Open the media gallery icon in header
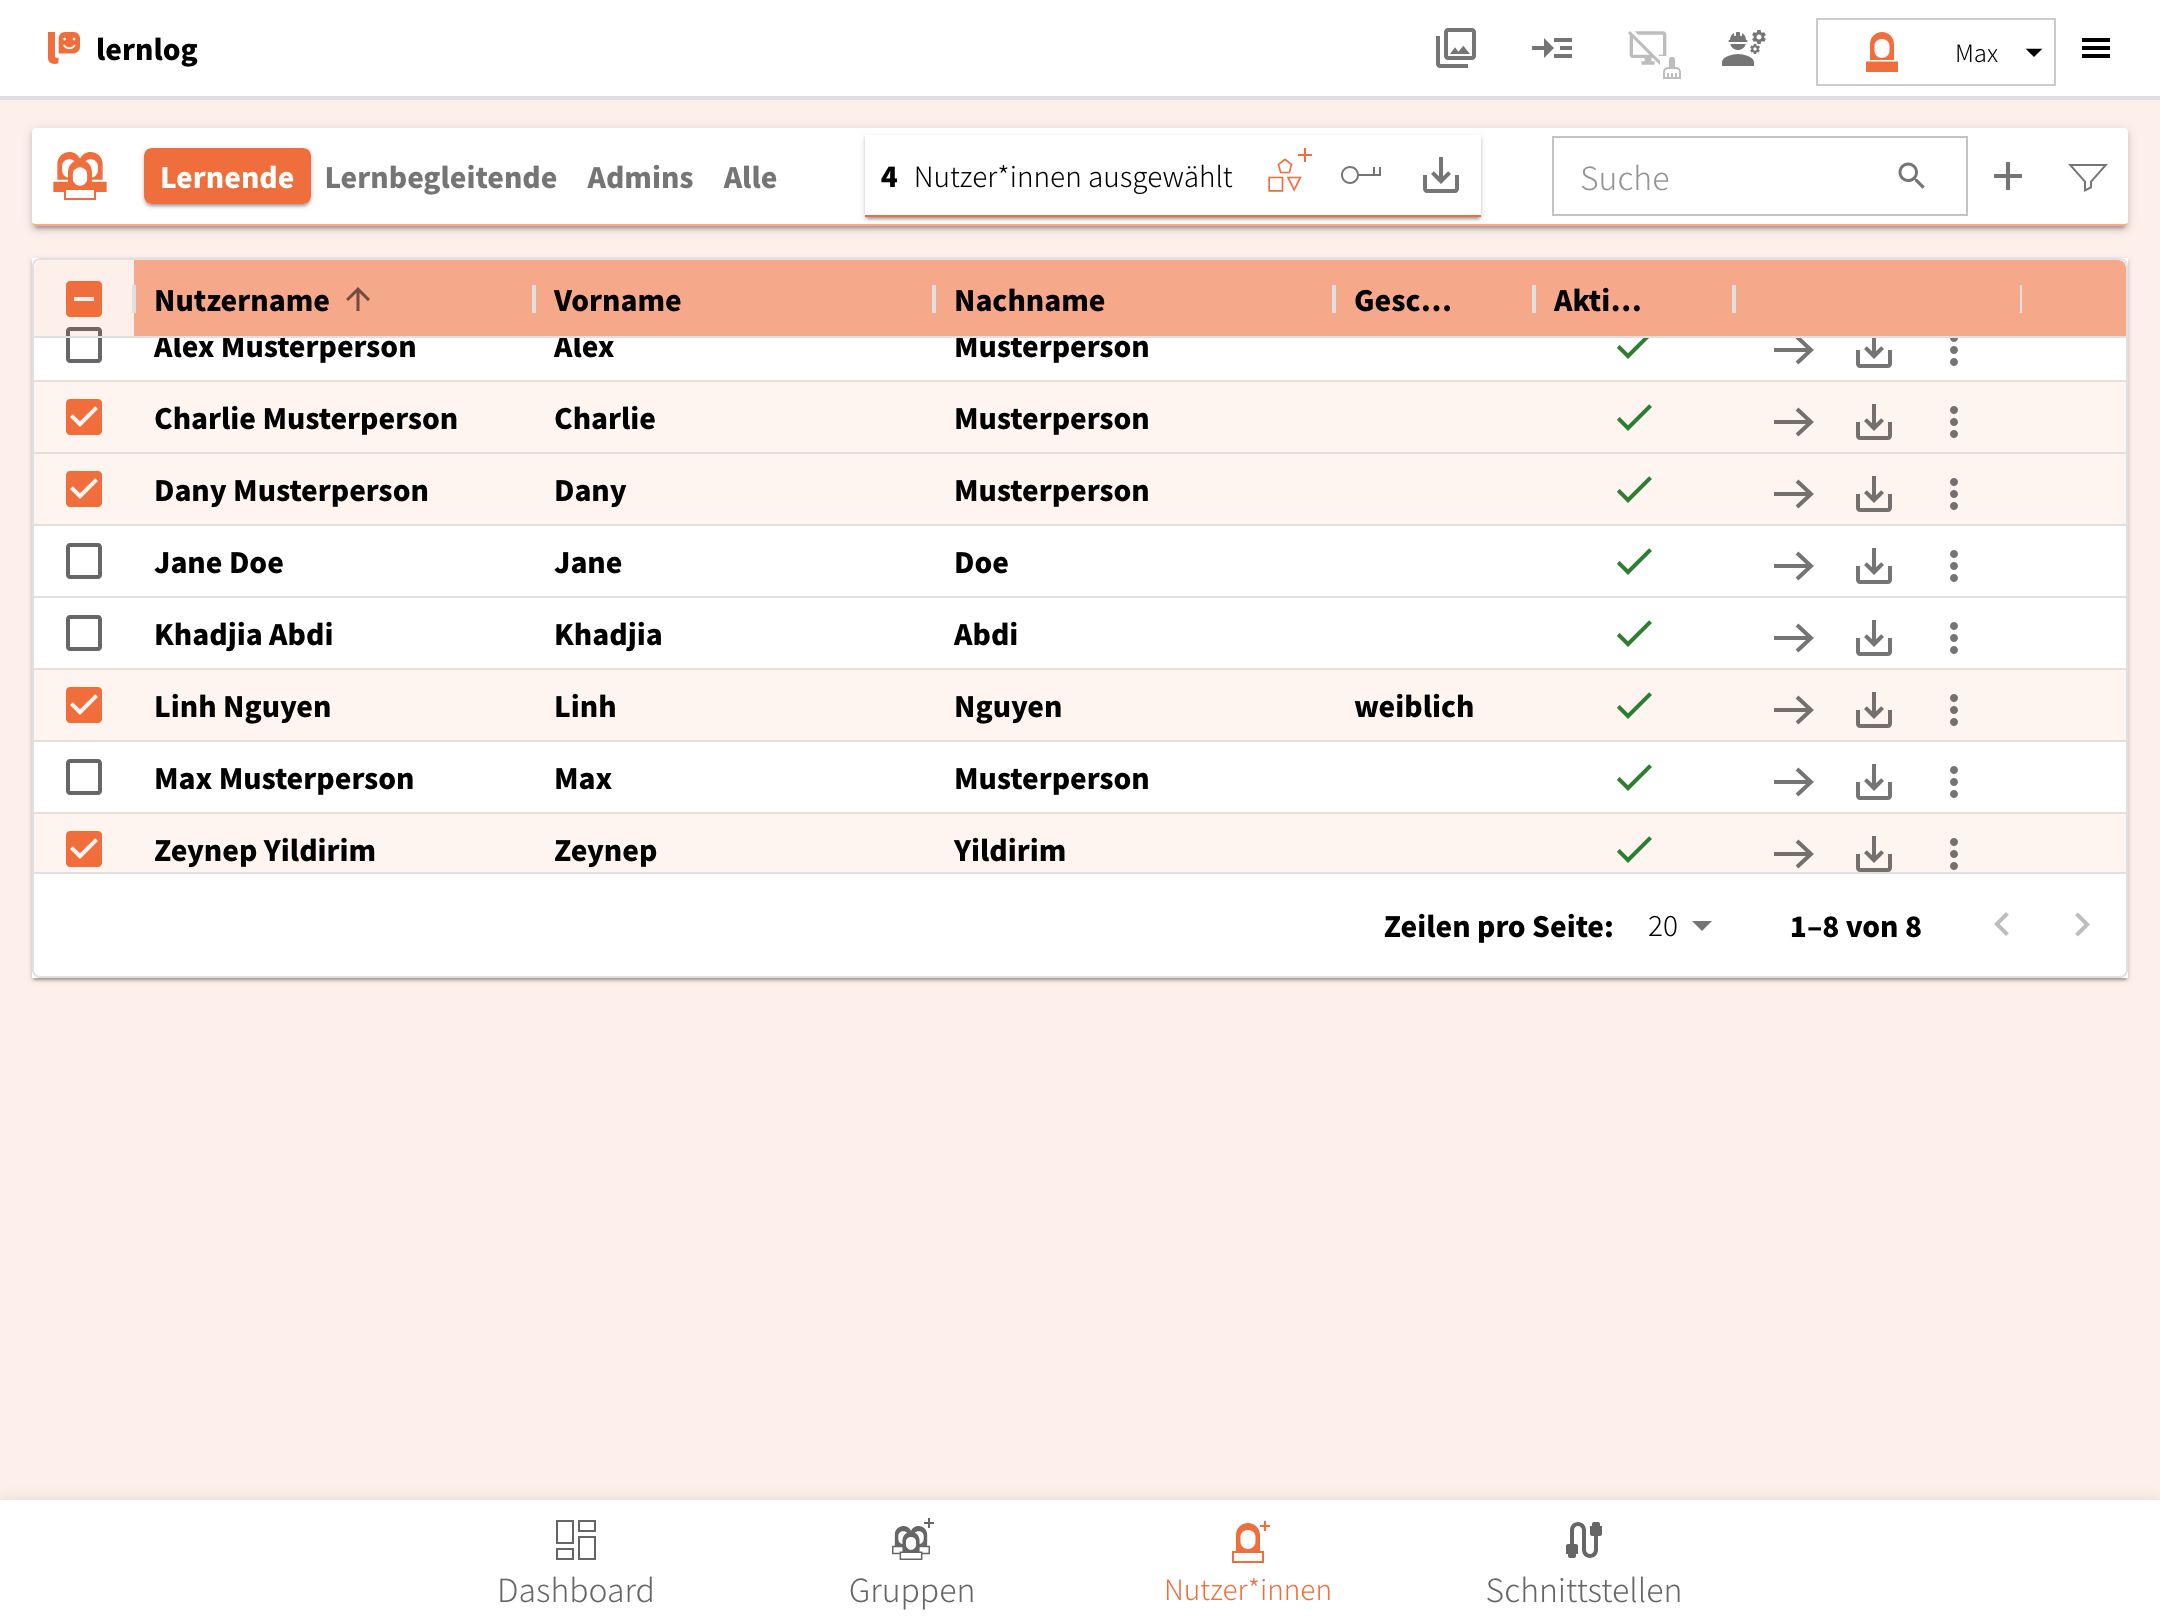Screen dimensions: 2160x1620 pos(1455,48)
